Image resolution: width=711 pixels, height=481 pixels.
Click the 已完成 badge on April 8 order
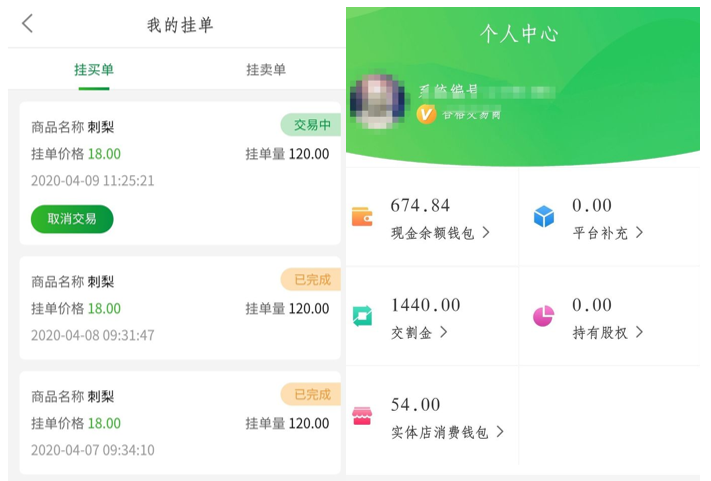click(310, 279)
